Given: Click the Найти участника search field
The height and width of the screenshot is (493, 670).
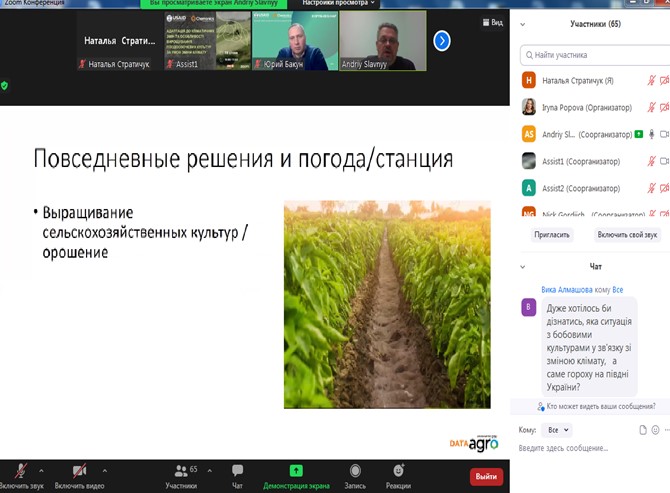Looking at the screenshot, I should click(595, 55).
